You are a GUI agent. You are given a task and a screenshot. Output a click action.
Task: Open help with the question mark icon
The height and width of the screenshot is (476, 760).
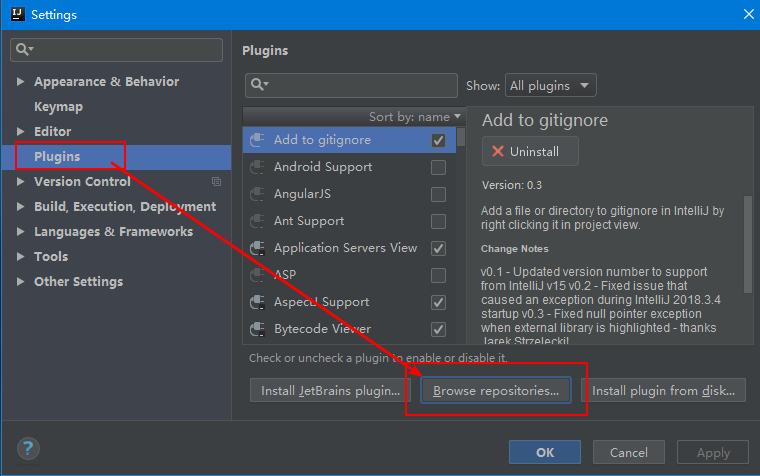click(x=28, y=448)
